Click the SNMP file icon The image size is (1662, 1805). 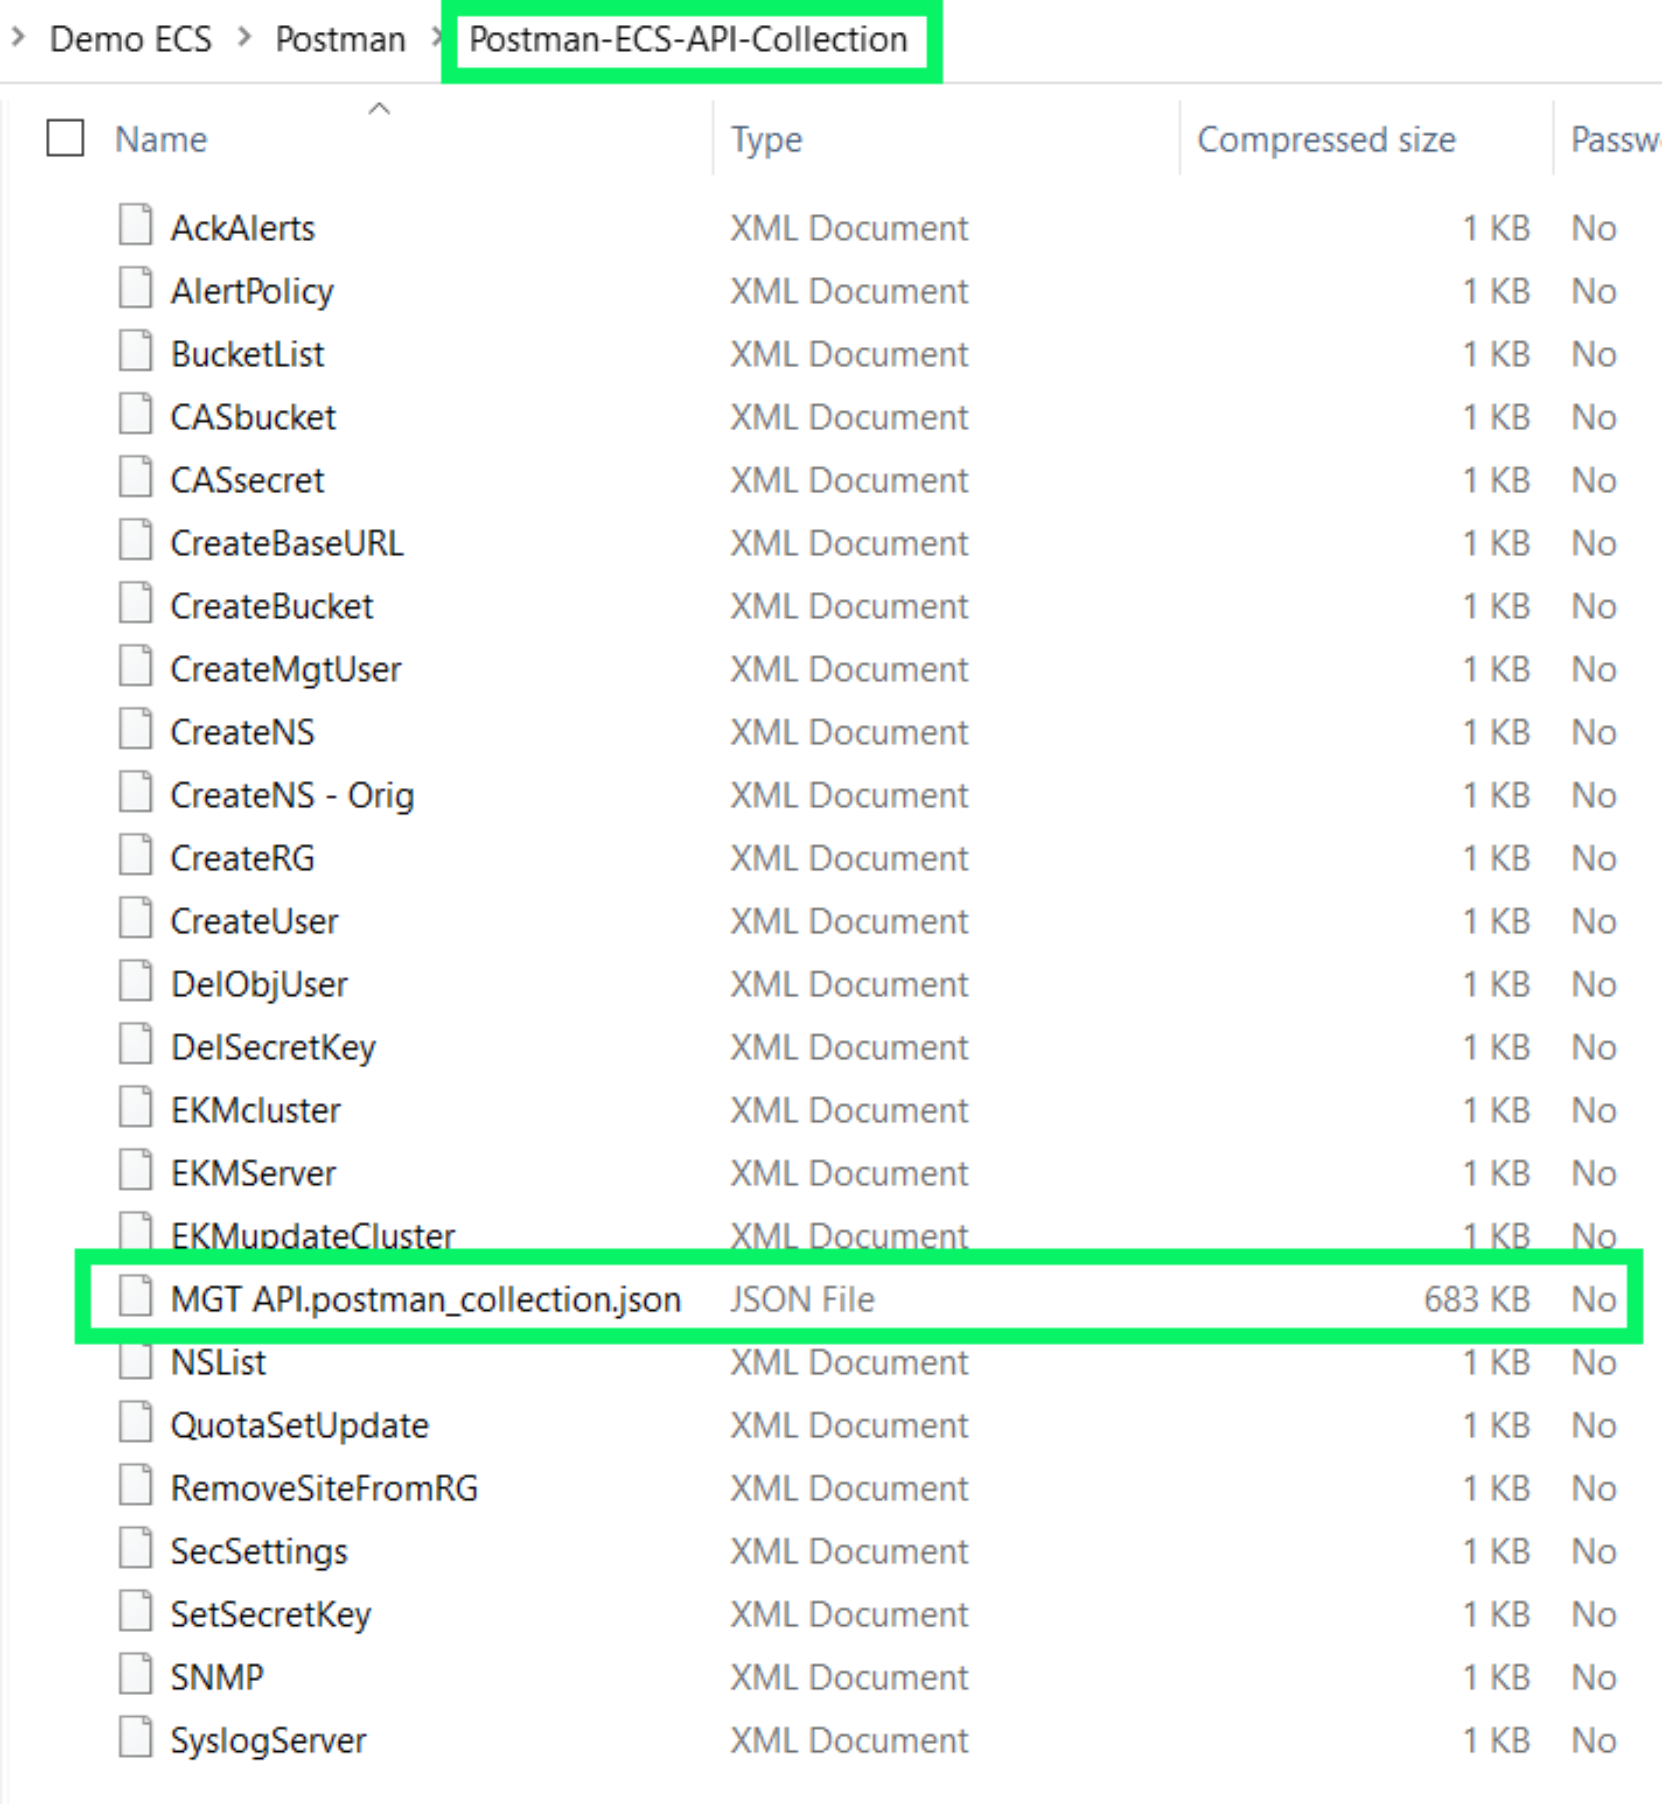pyautogui.click(x=135, y=1674)
